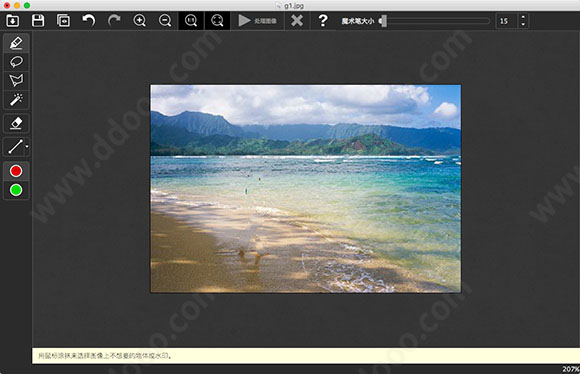Open image file with the load icon
The height and width of the screenshot is (374, 580).
point(13,21)
